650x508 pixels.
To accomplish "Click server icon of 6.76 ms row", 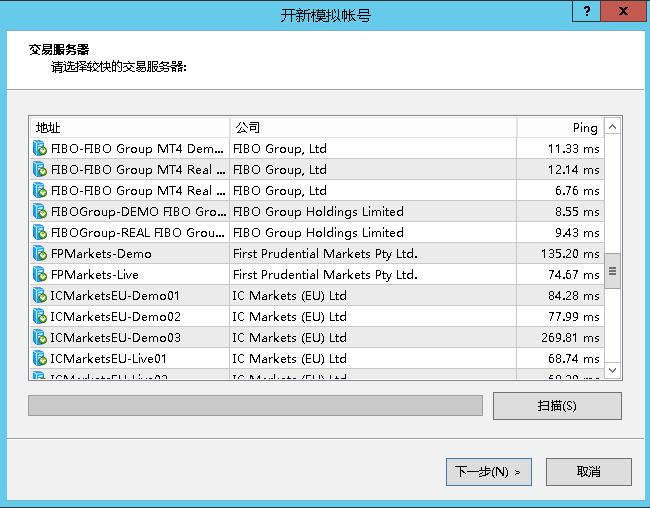I will pyautogui.click(x=40, y=190).
